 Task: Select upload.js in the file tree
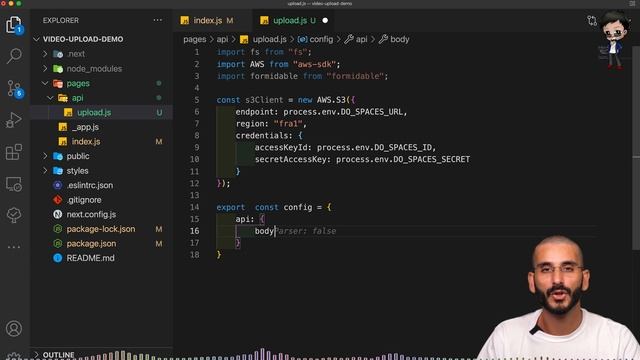102,113
